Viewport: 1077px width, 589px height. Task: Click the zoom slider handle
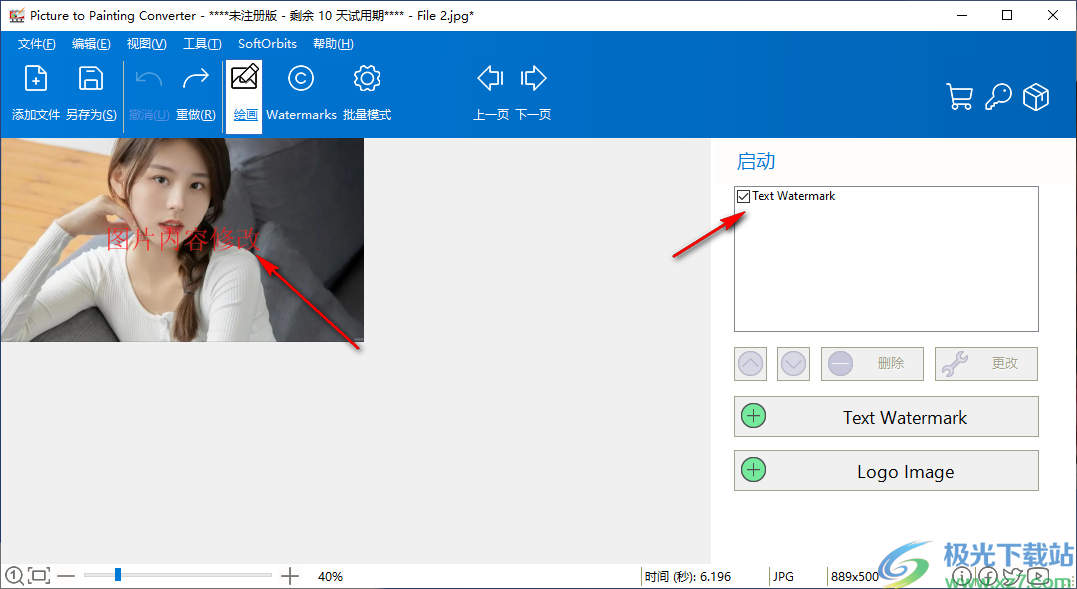[118, 574]
